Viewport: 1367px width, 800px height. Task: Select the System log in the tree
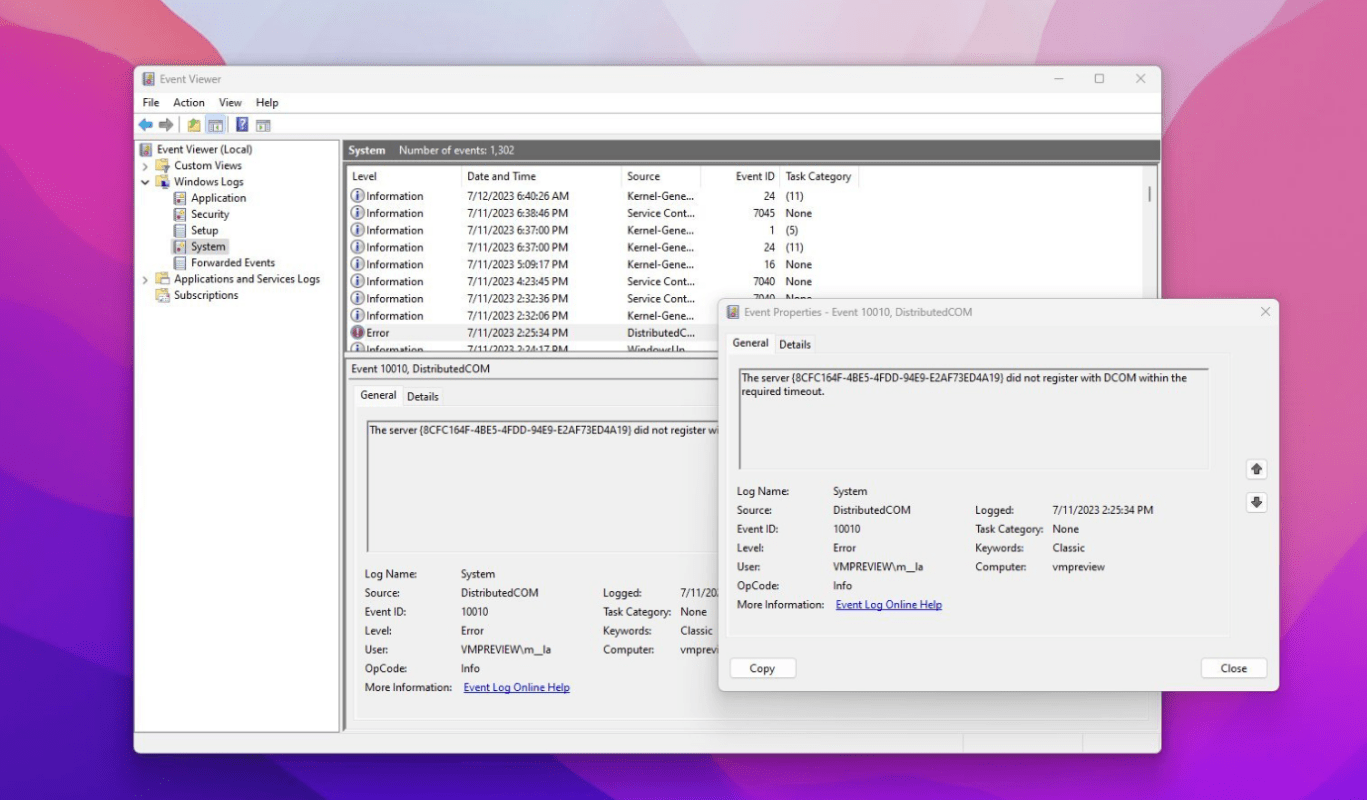[208, 246]
